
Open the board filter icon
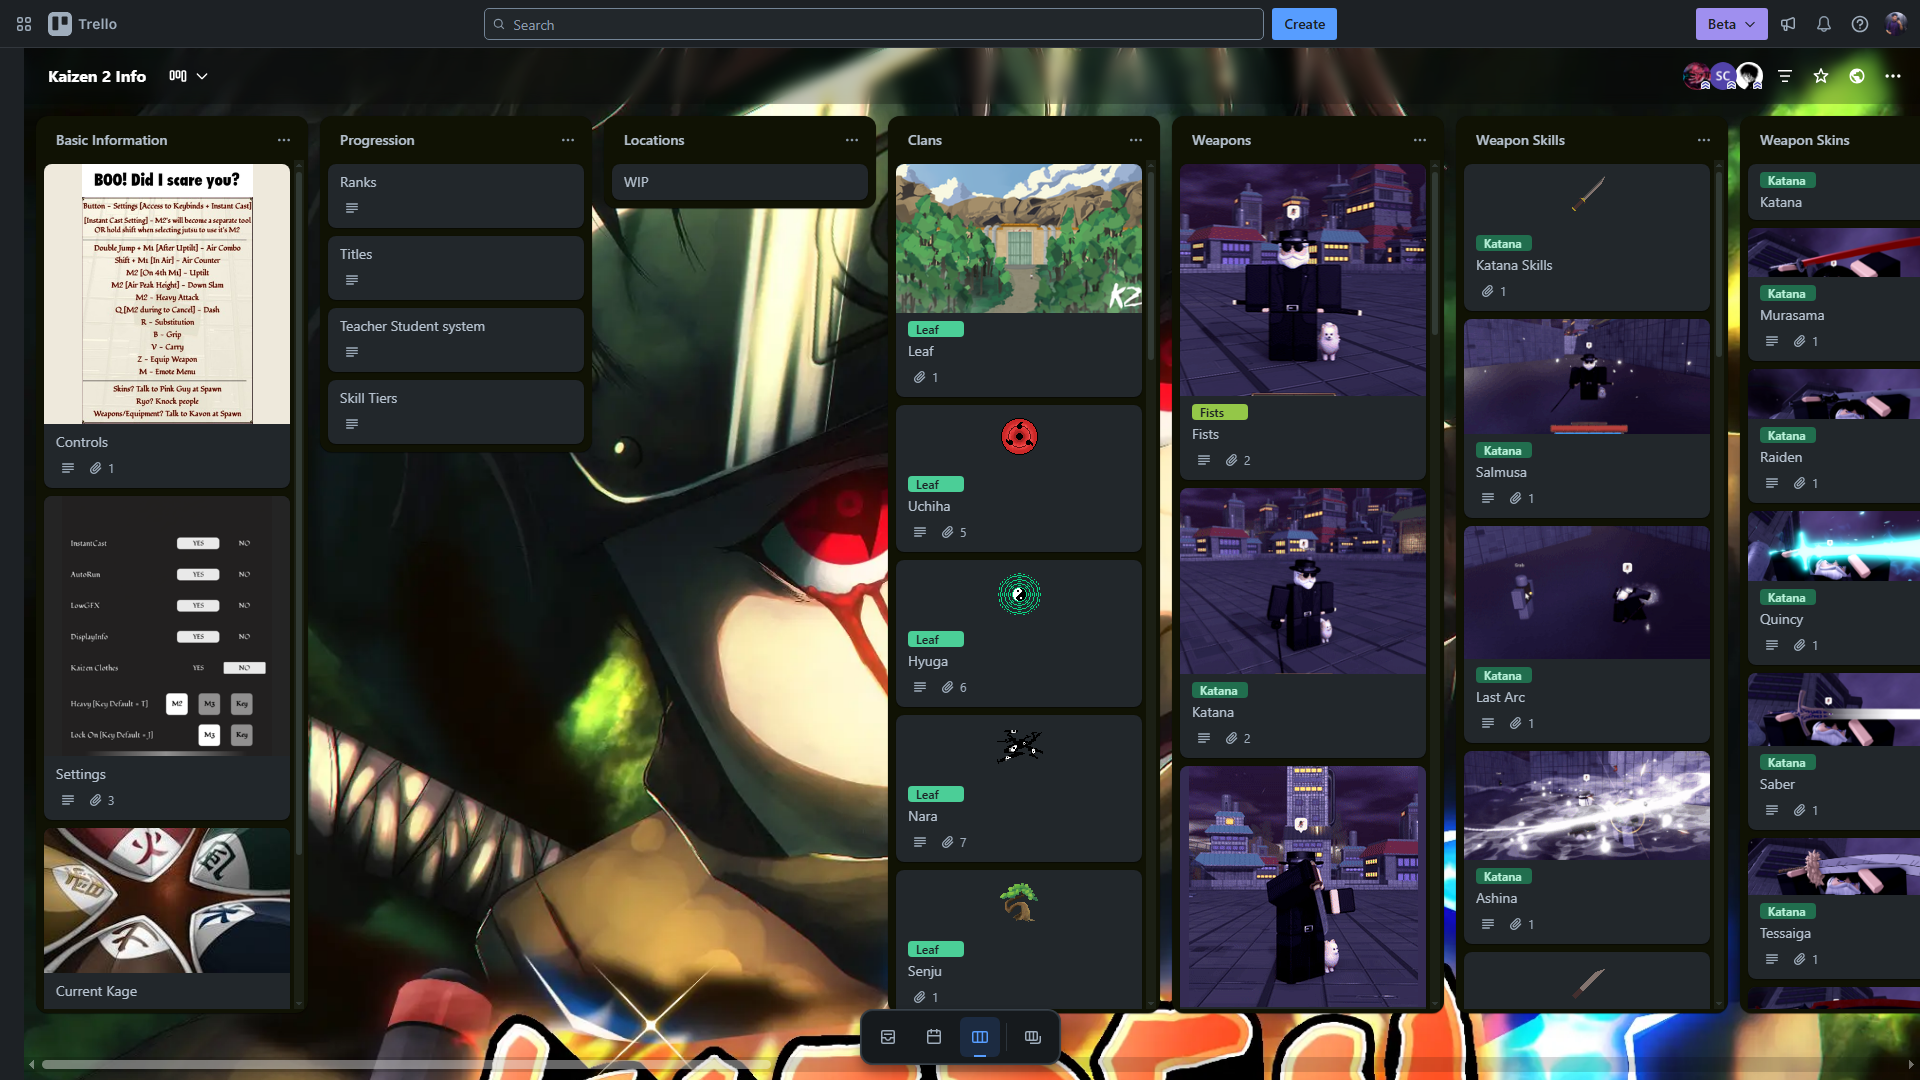point(1785,76)
